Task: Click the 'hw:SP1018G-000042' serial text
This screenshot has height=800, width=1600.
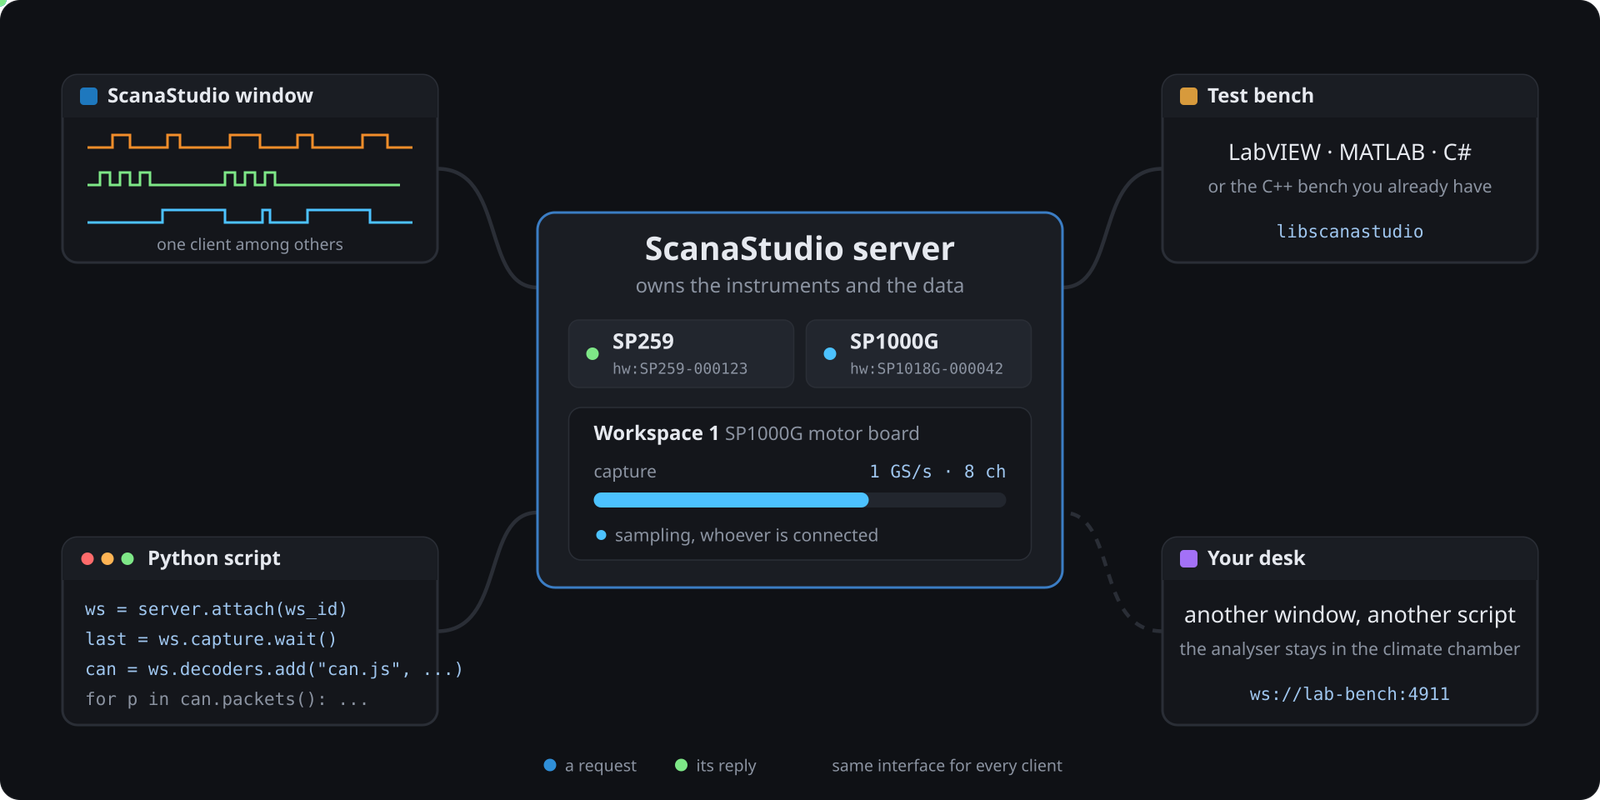Action: (926, 369)
